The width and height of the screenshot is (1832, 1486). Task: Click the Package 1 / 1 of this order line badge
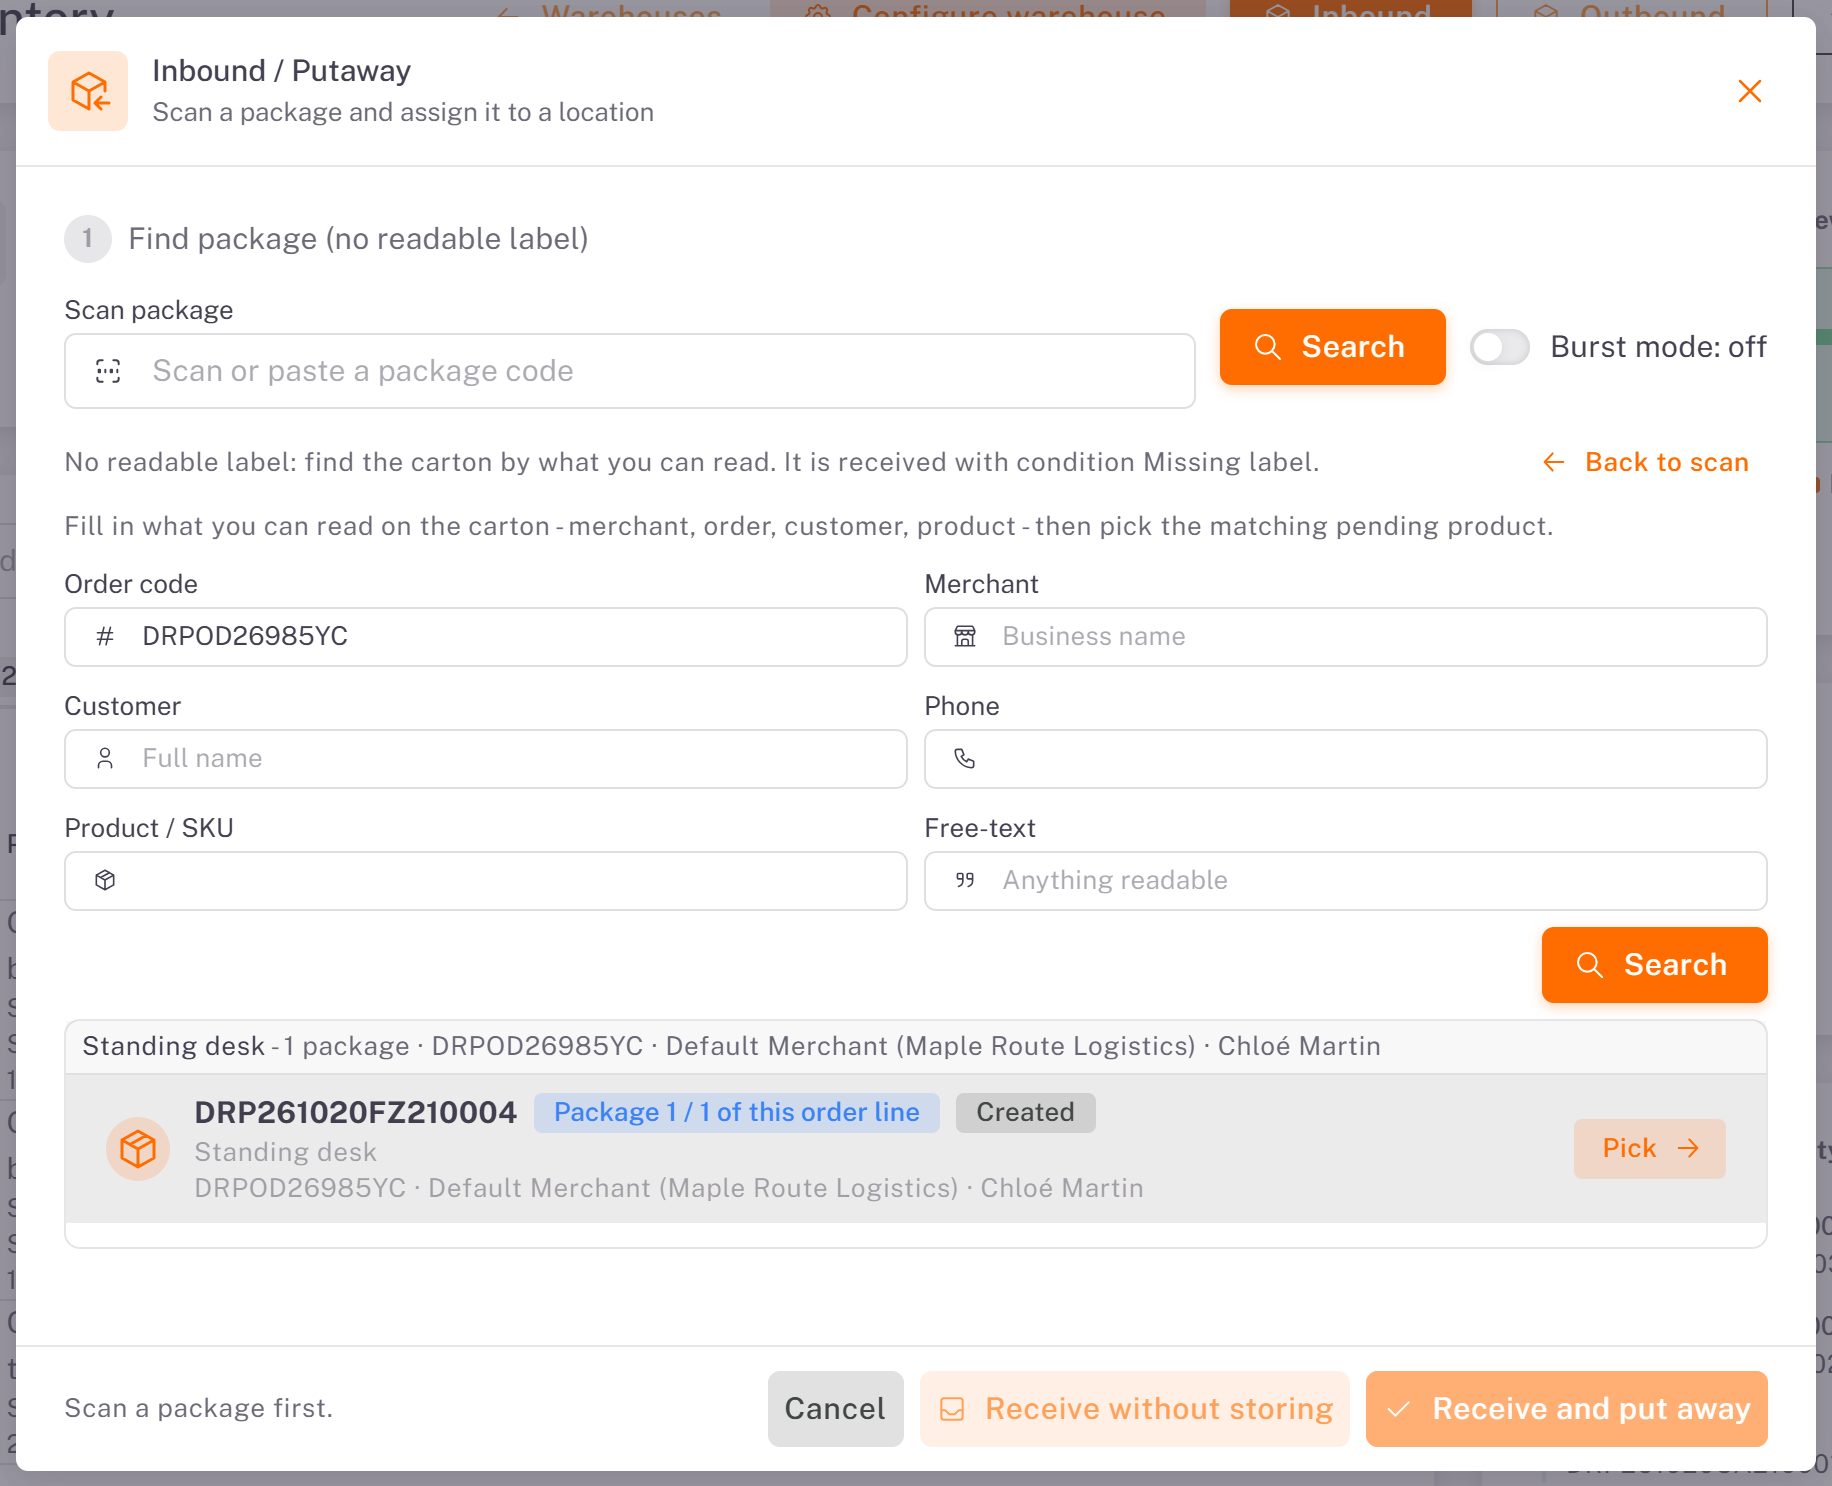(x=736, y=1112)
